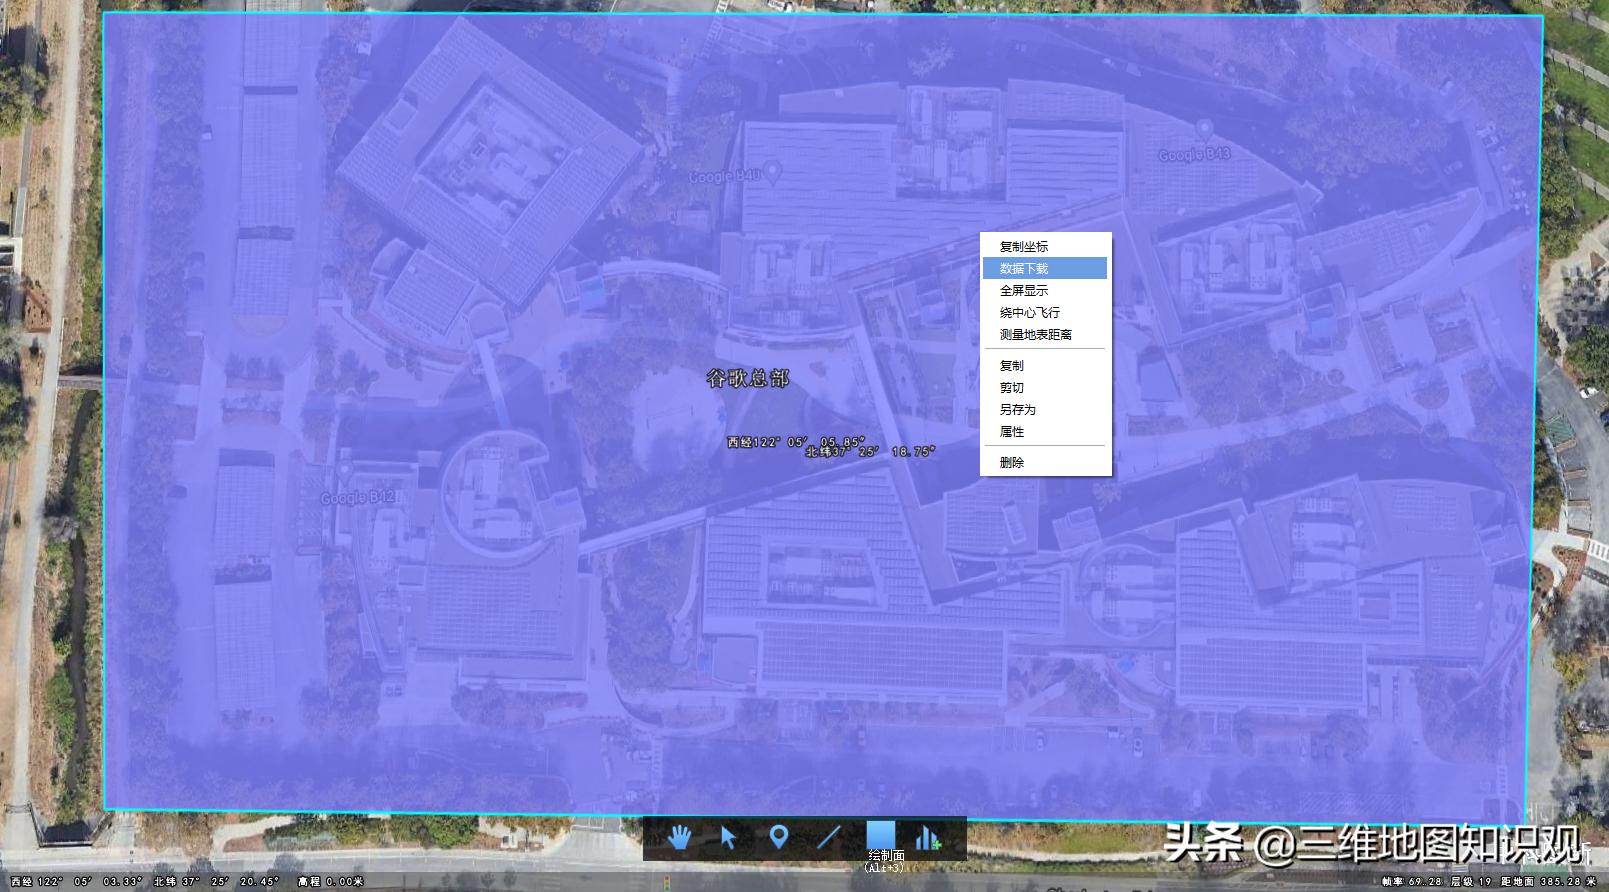The width and height of the screenshot is (1609, 892).
Task: Choose 复制坐标 from the context menu
Action: coord(1045,246)
